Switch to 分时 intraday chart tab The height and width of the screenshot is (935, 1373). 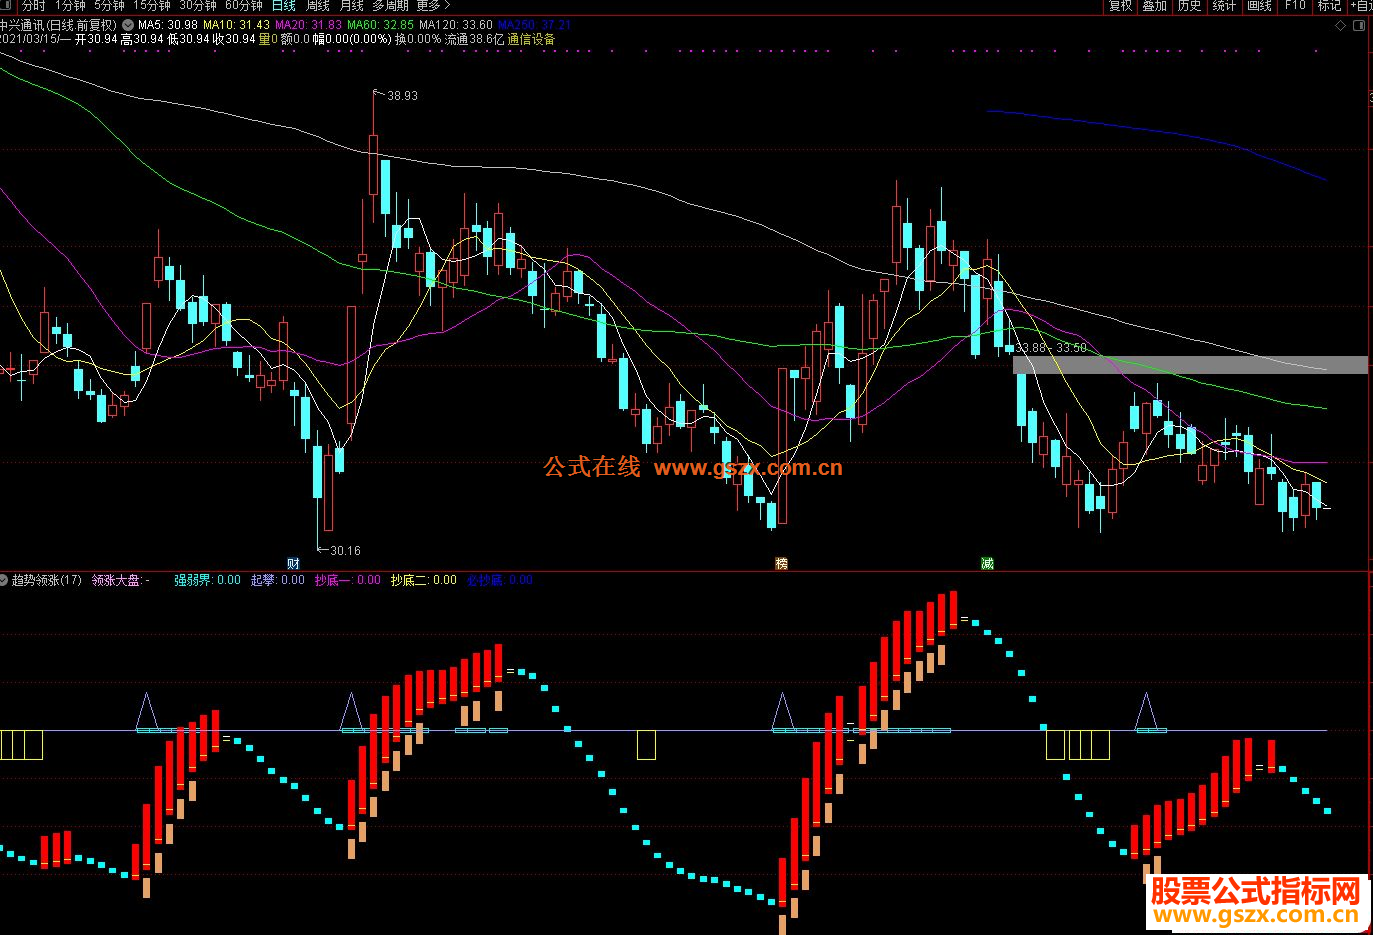pyautogui.click(x=33, y=5)
